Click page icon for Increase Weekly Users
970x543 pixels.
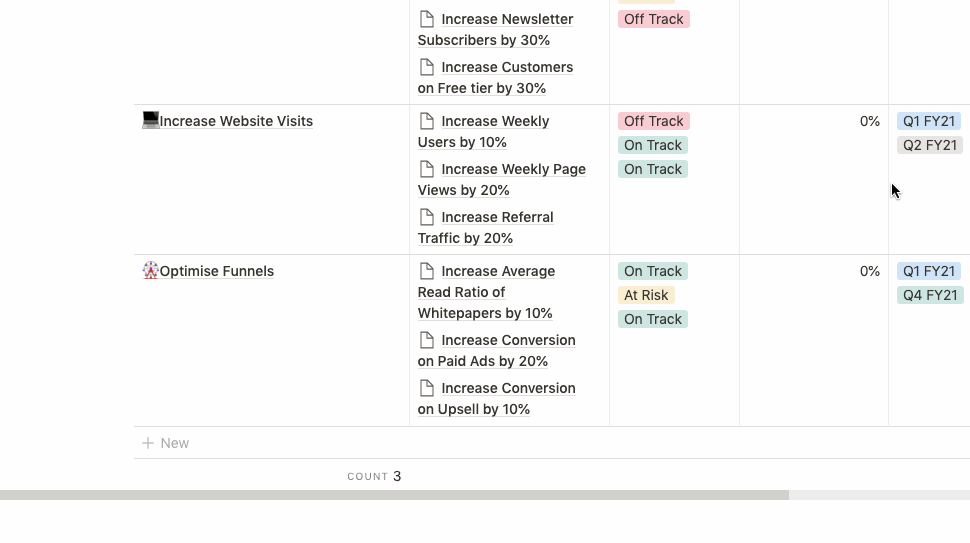tap(427, 121)
